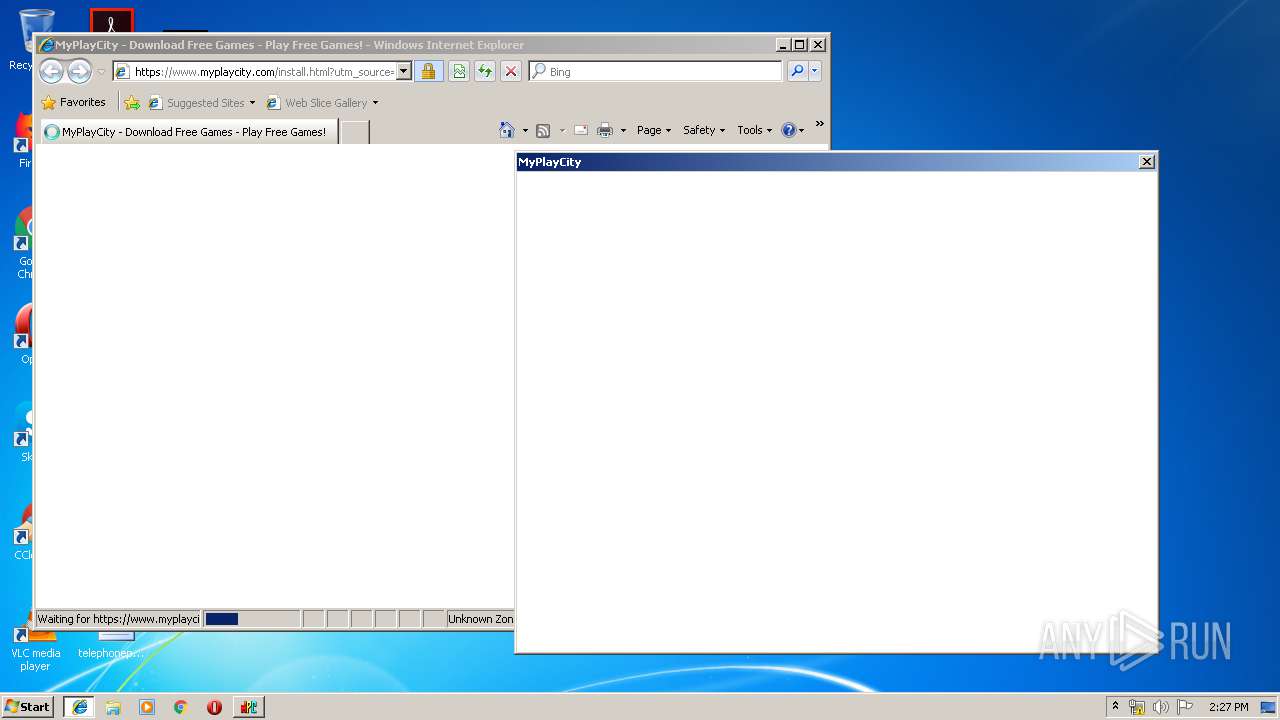Open the Favorites center
This screenshot has height=720, width=1280.
click(73, 102)
